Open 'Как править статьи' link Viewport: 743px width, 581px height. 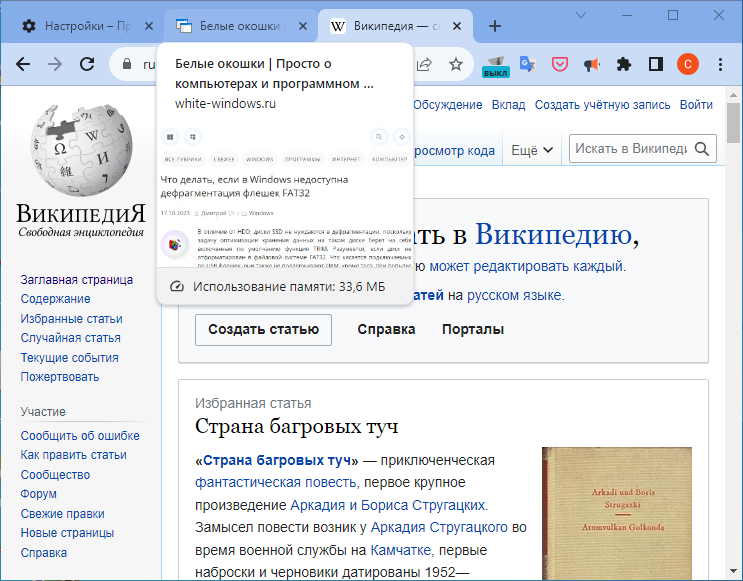[x=73, y=455]
